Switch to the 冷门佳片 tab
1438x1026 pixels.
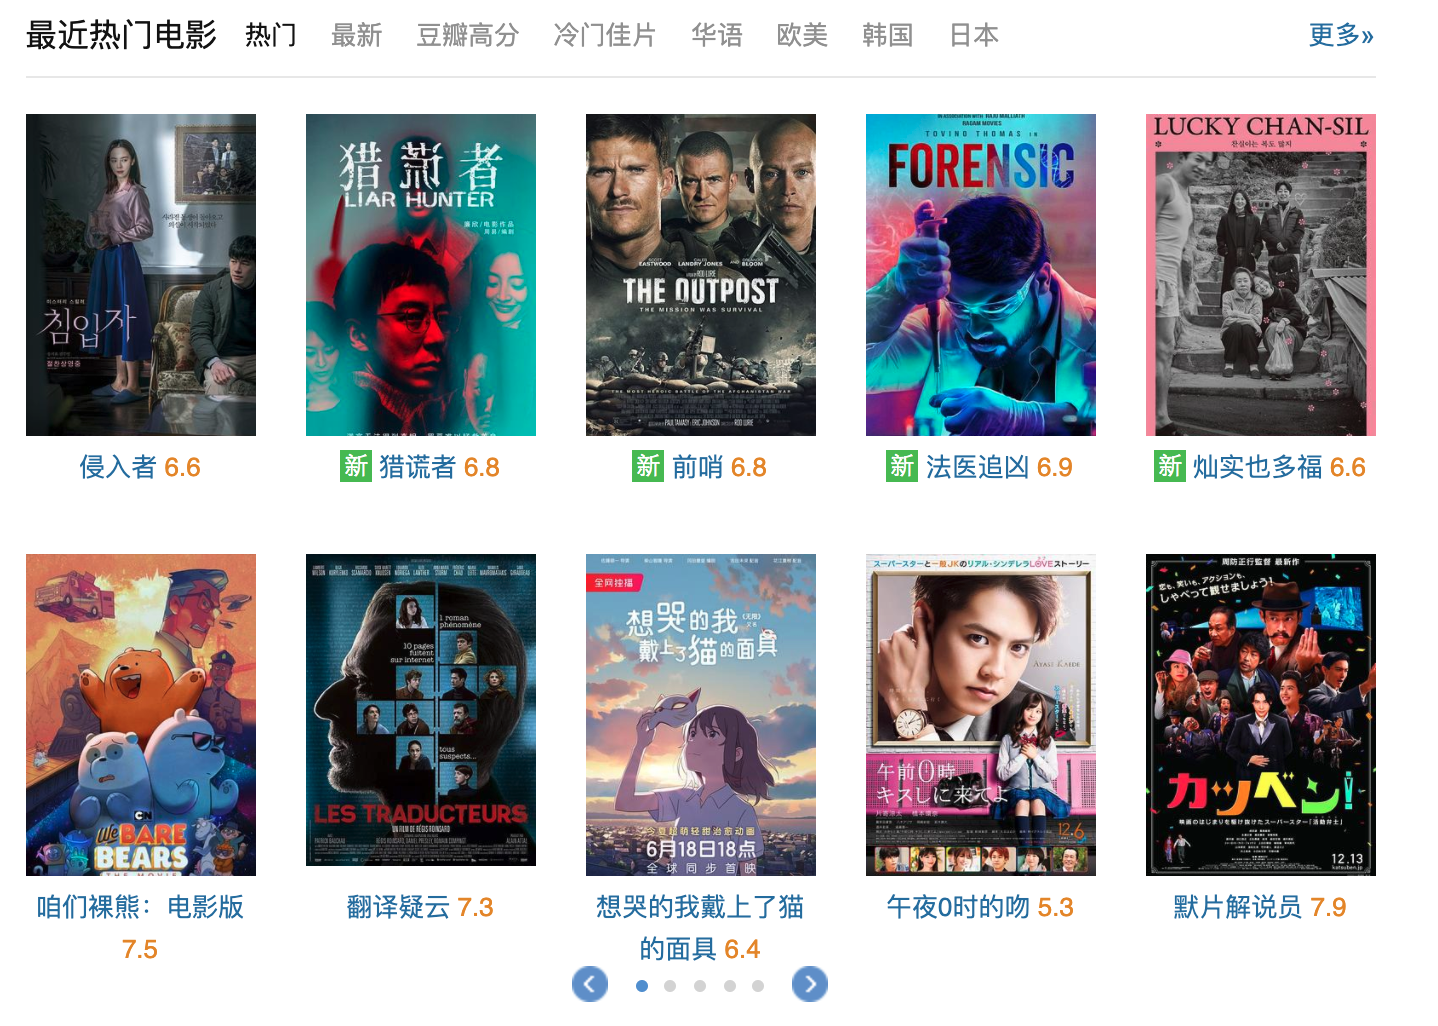tap(605, 35)
